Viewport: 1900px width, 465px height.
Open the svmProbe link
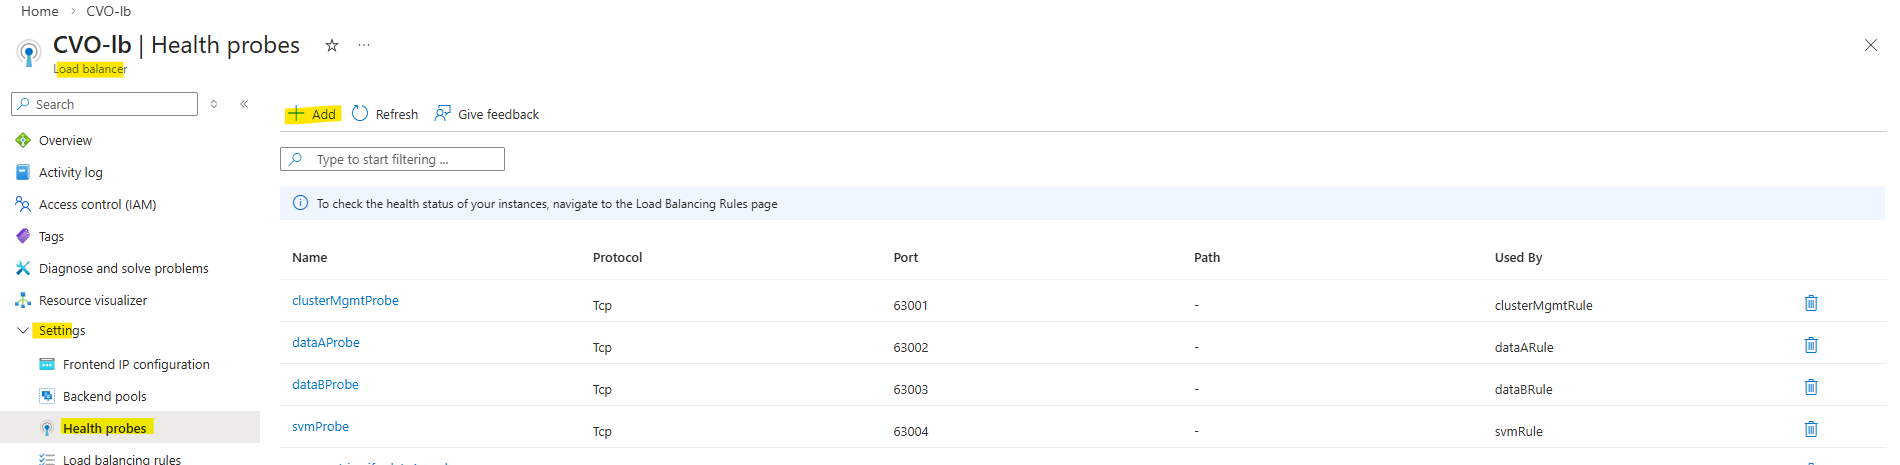pyautogui.click(x=320, y=426)
